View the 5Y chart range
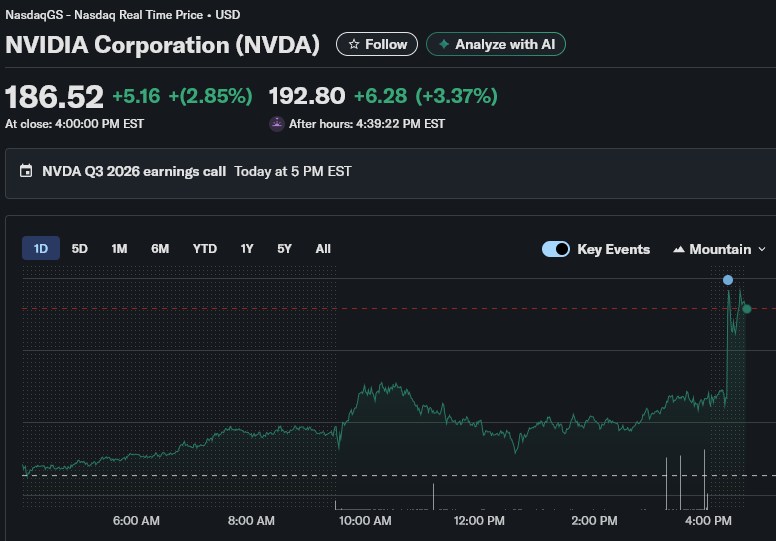This screenshot has height=541, width=776. [x=285, y=249]
